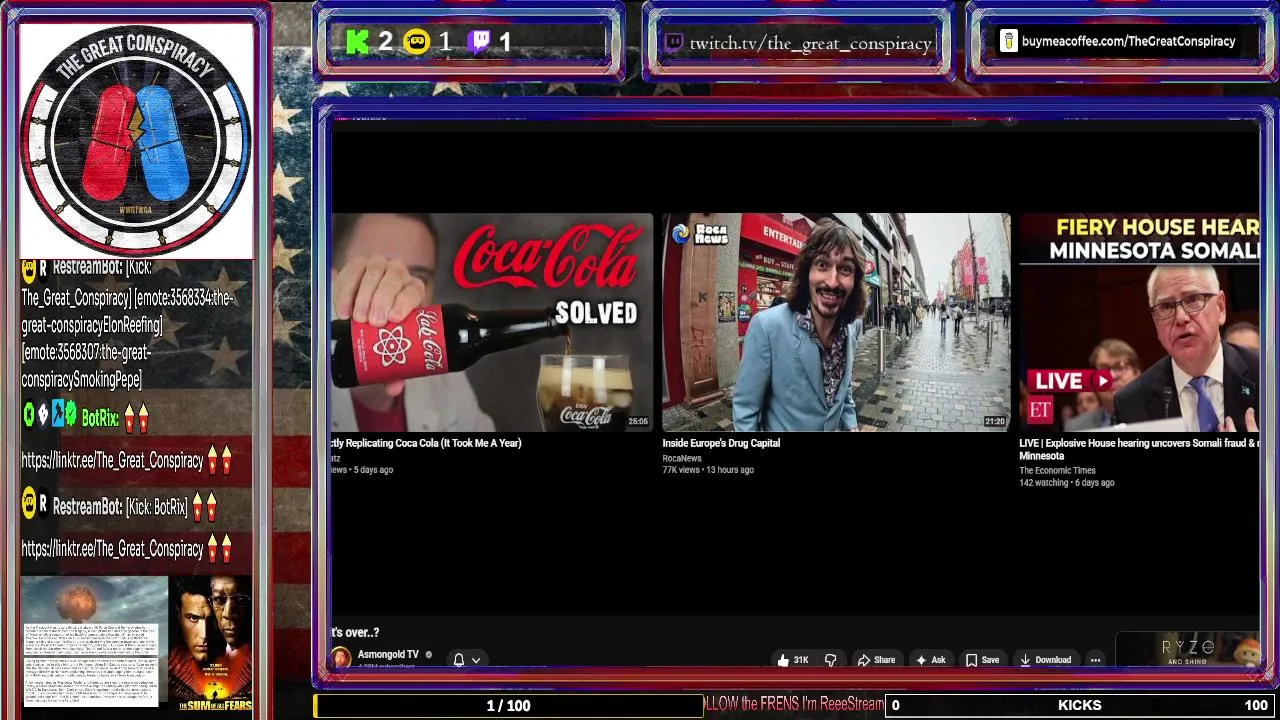Click the popcorn emotes after BotRix name
The width and height of the screenshot is (1280, 720).
point(136,418)
